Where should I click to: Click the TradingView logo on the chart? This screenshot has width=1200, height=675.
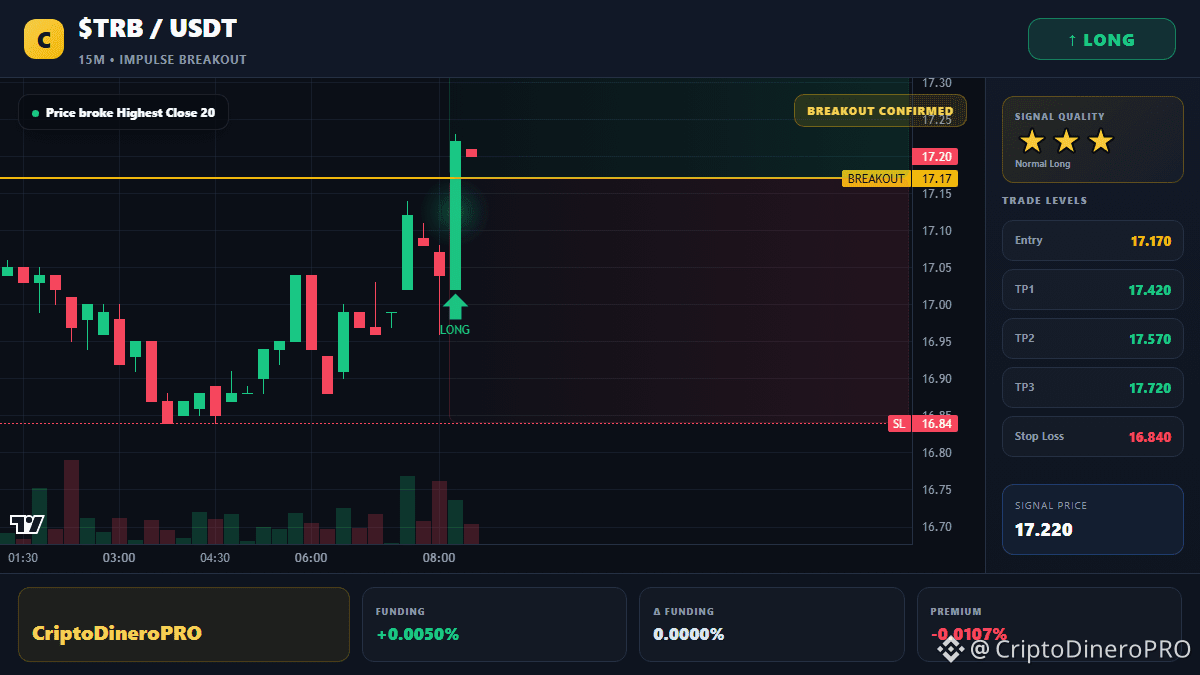27,524
